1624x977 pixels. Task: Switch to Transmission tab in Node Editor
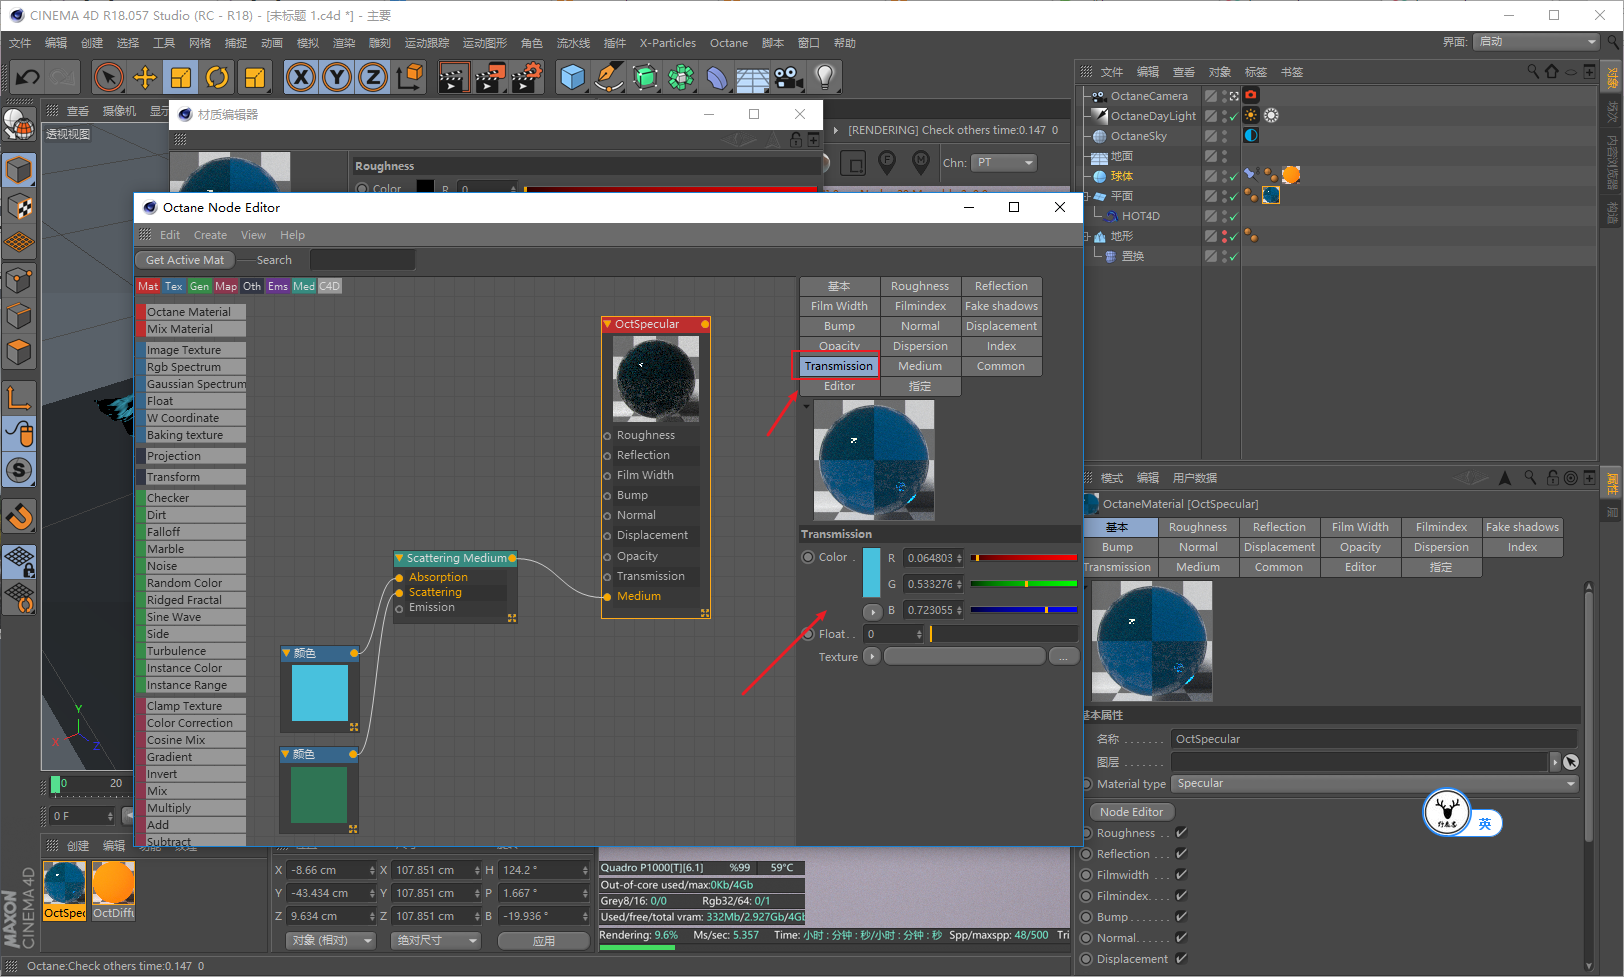tap(838, 366)
